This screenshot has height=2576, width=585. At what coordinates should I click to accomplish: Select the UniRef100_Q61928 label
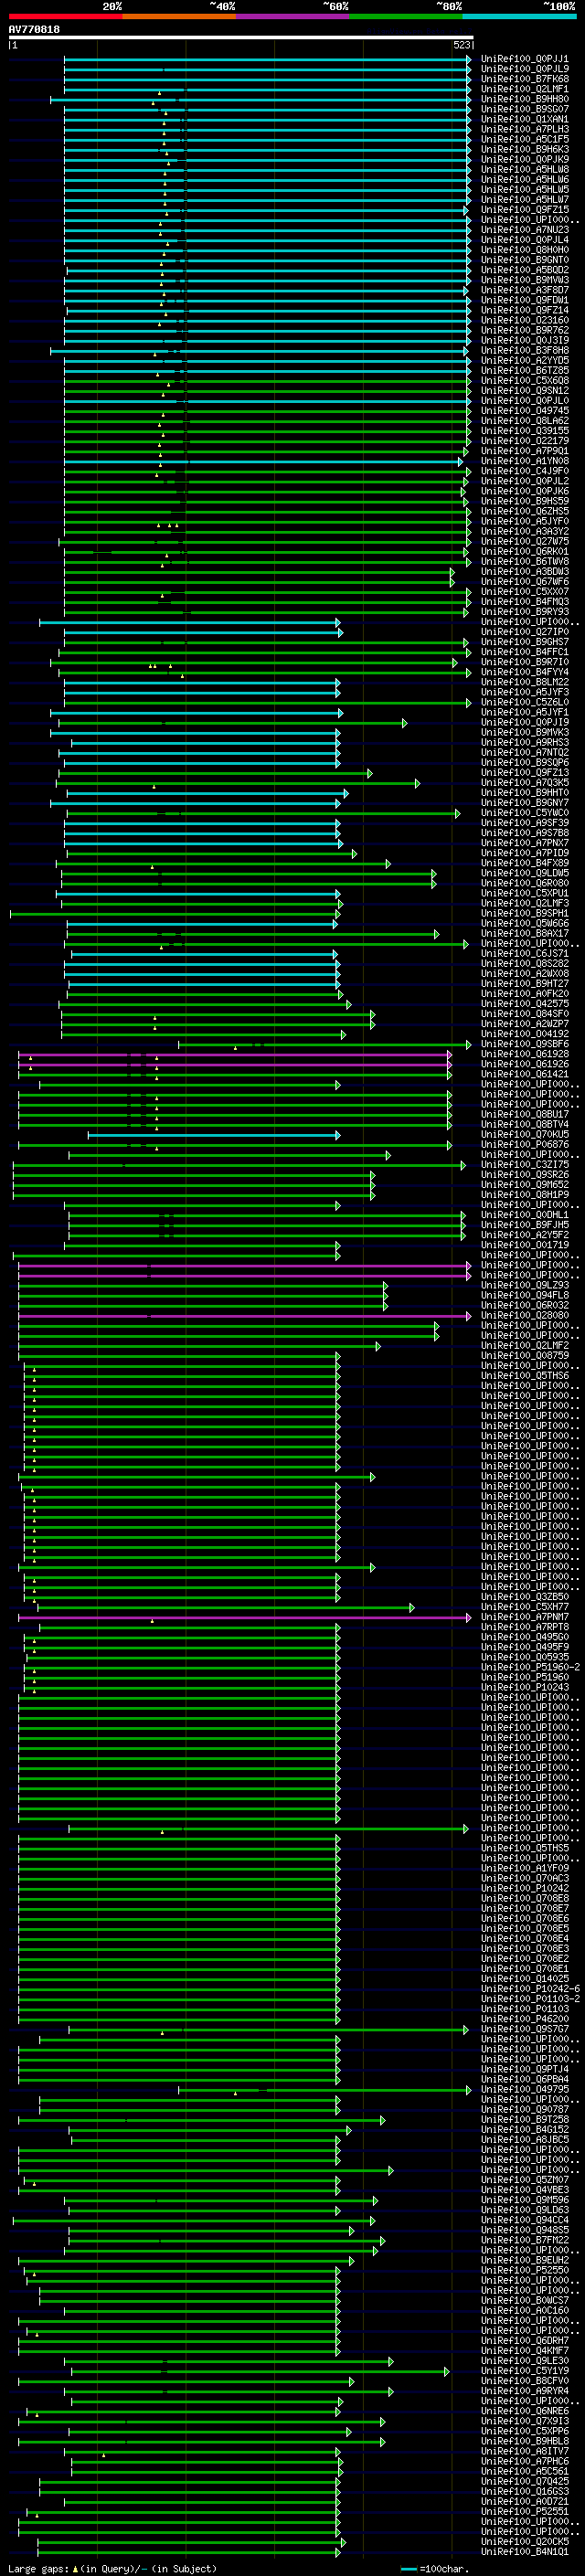point(524,1054)
